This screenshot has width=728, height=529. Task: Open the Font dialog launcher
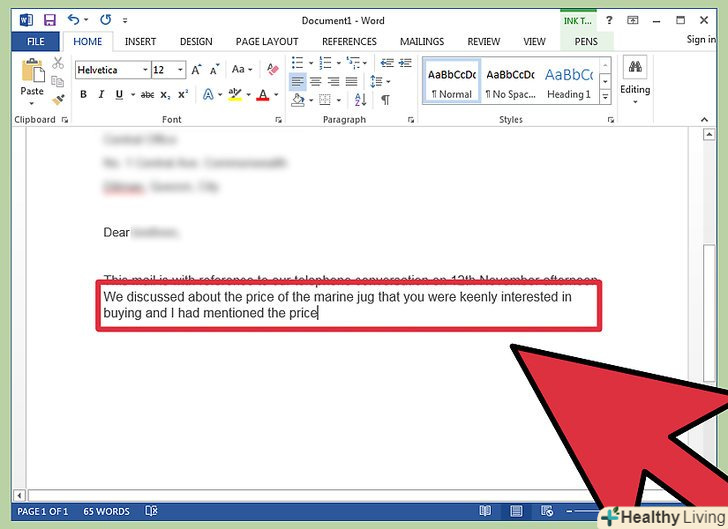coord(278,120)
